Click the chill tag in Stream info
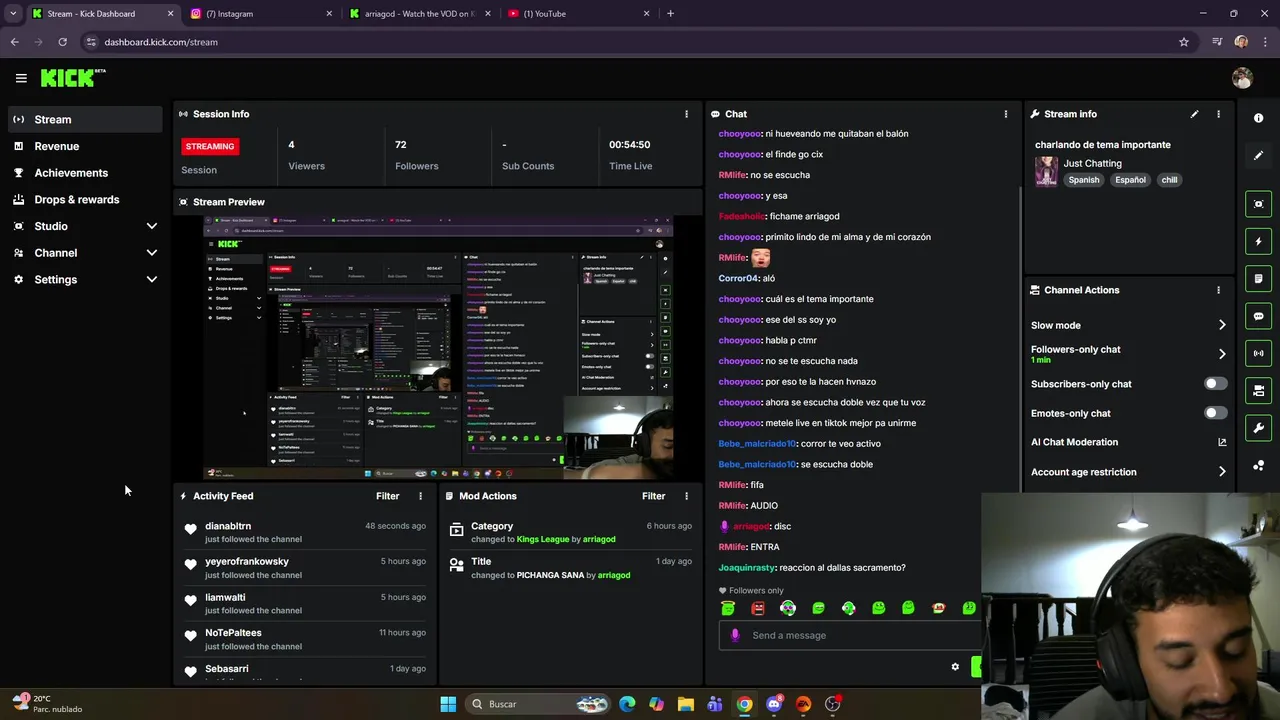 1169,180
